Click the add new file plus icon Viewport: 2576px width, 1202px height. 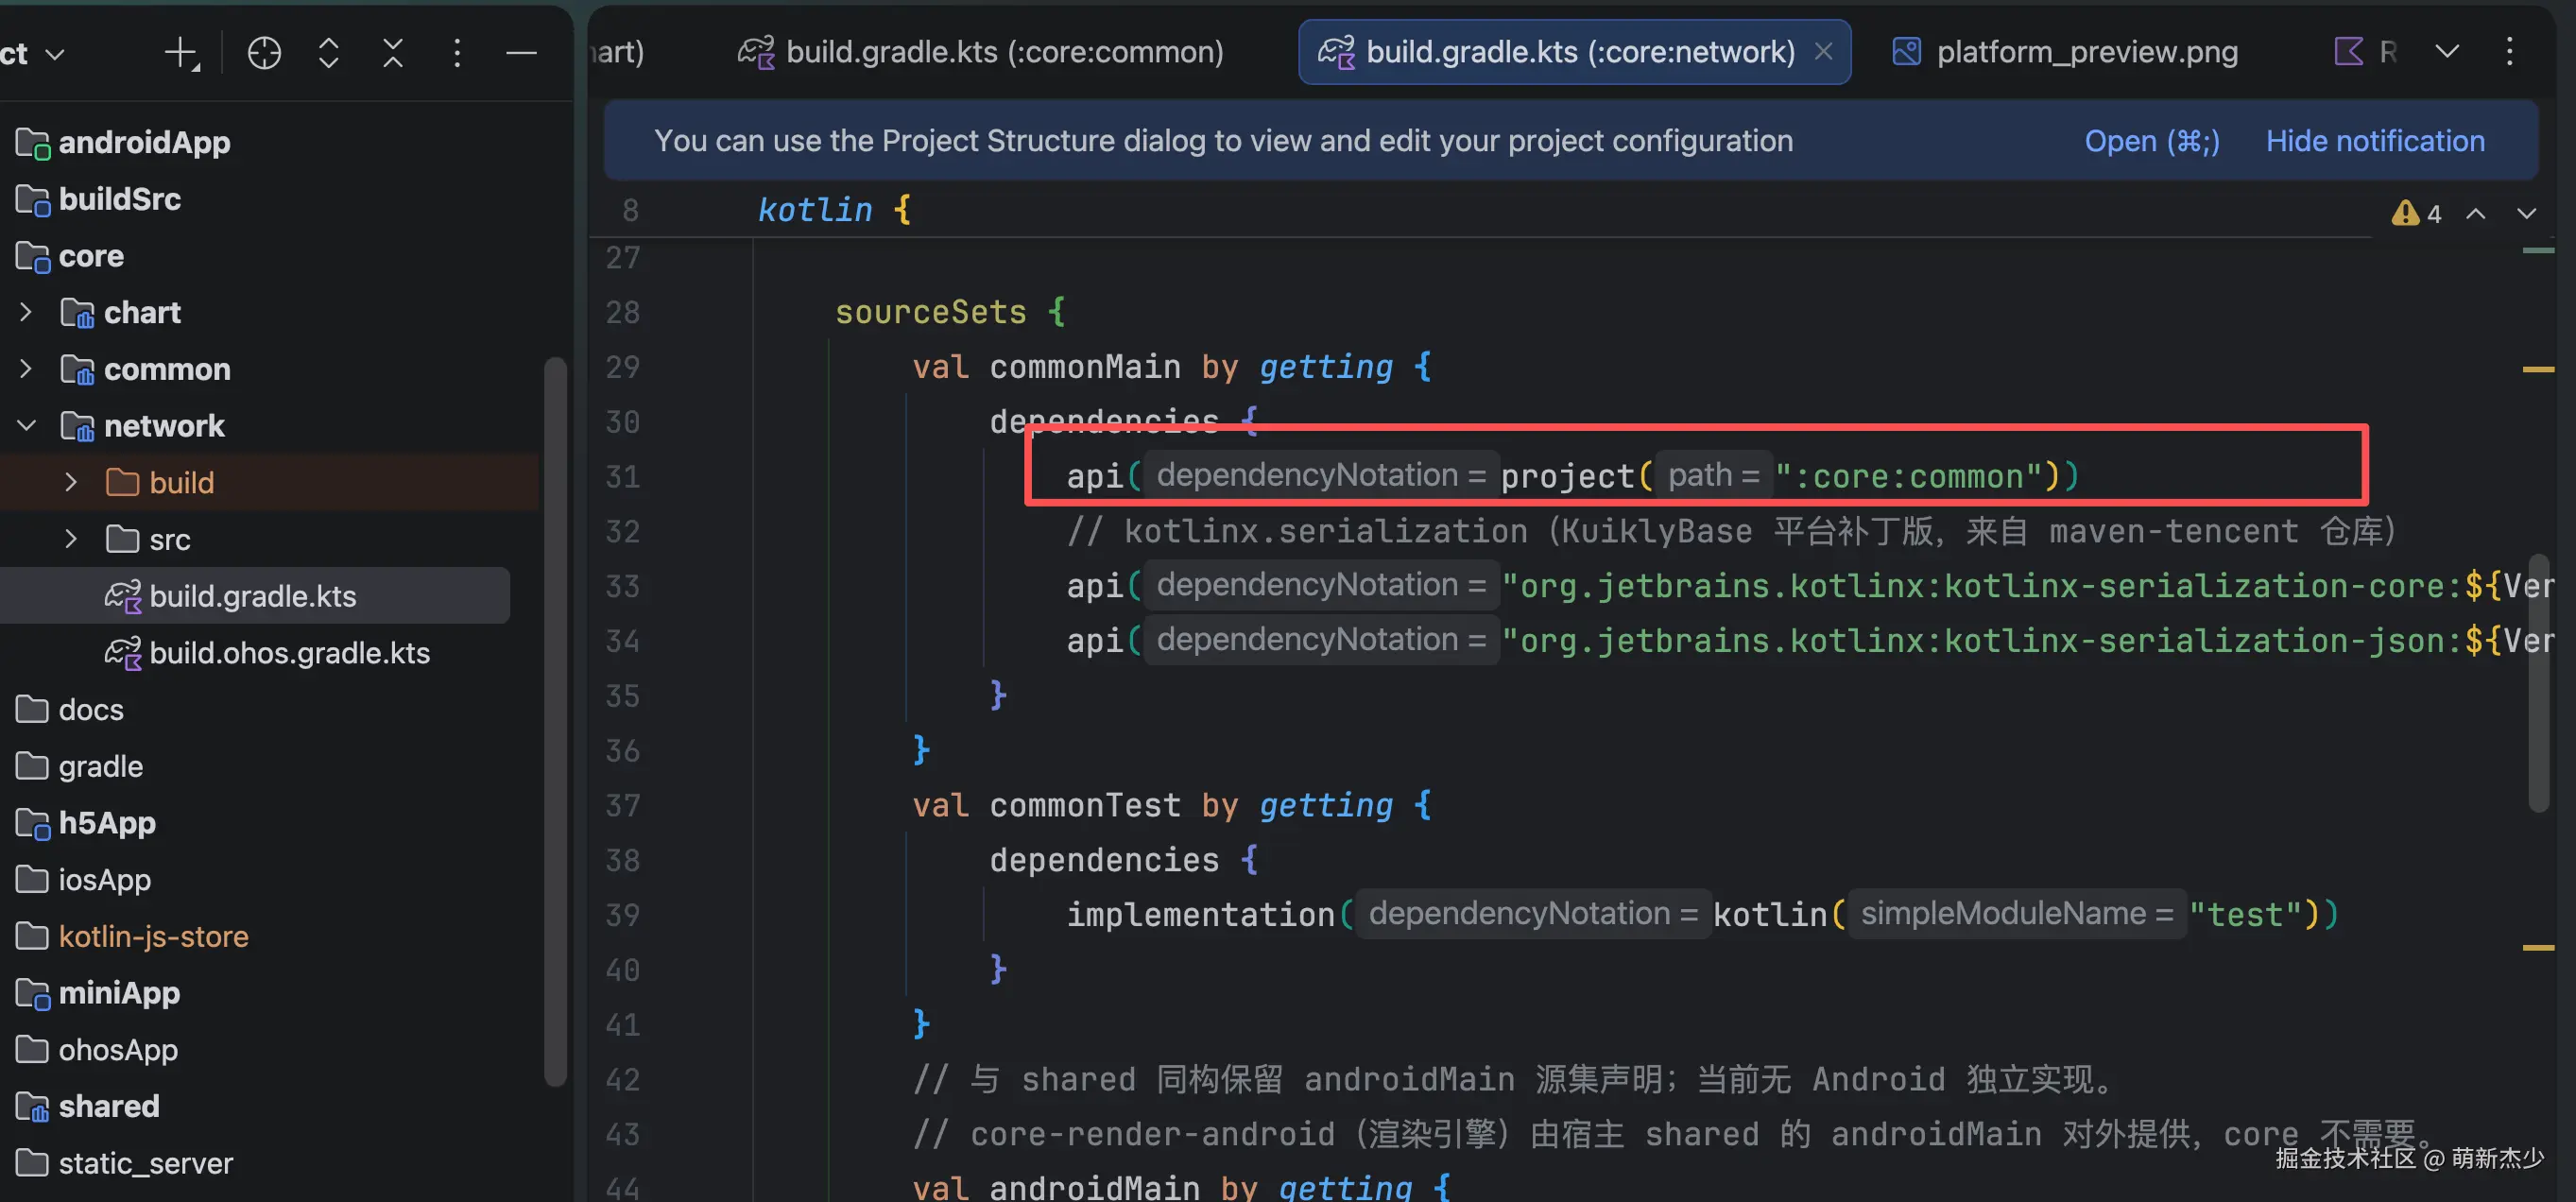(182, 53)
